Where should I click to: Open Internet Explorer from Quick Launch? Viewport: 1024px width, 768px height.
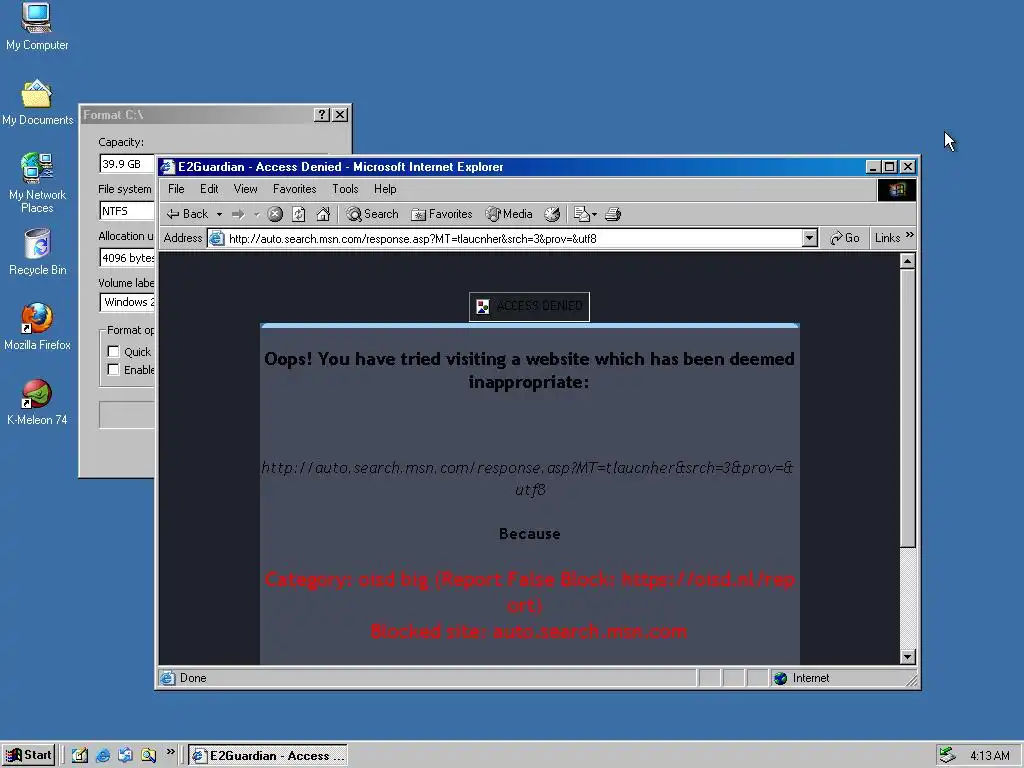103,756
